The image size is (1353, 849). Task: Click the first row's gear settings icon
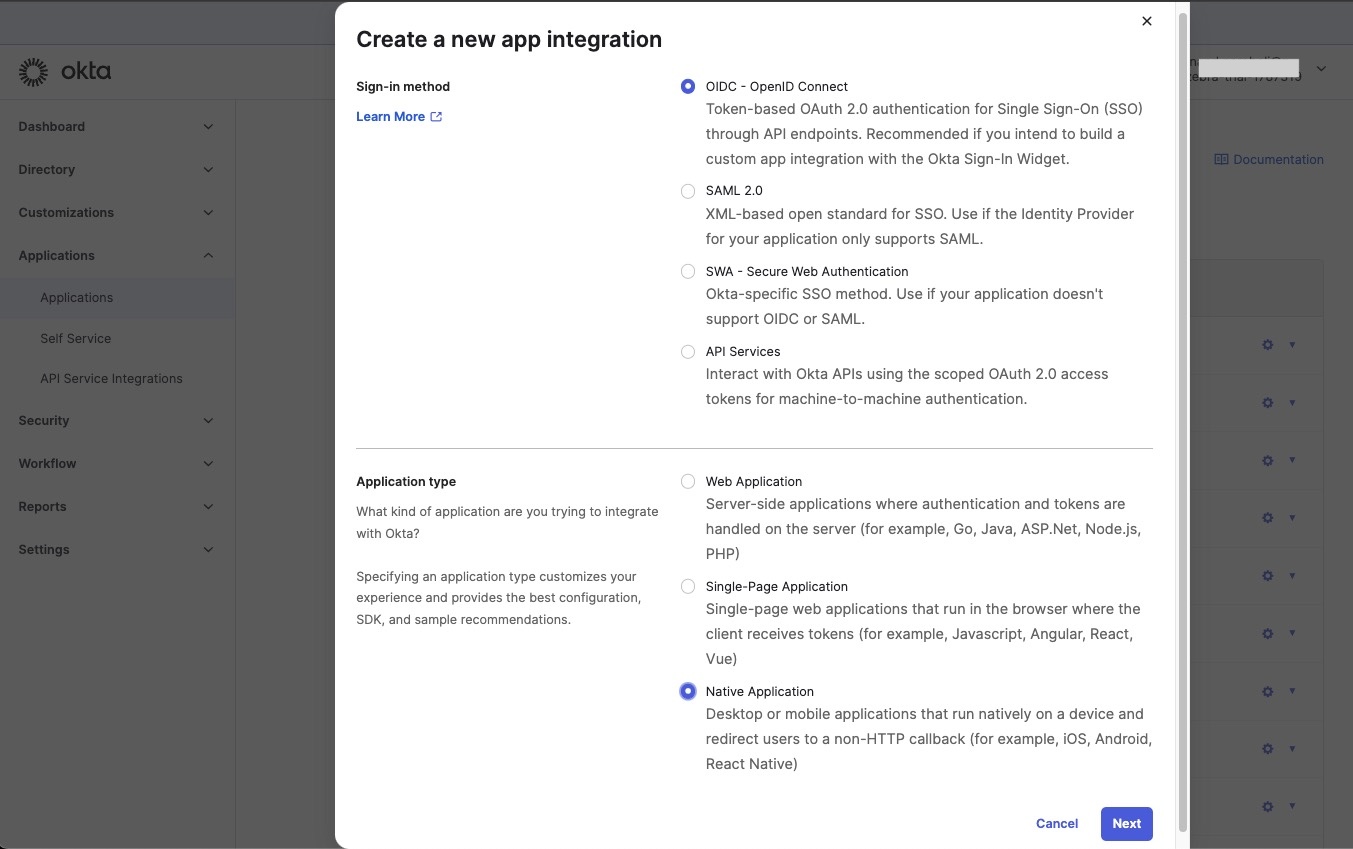point(1267,345)
